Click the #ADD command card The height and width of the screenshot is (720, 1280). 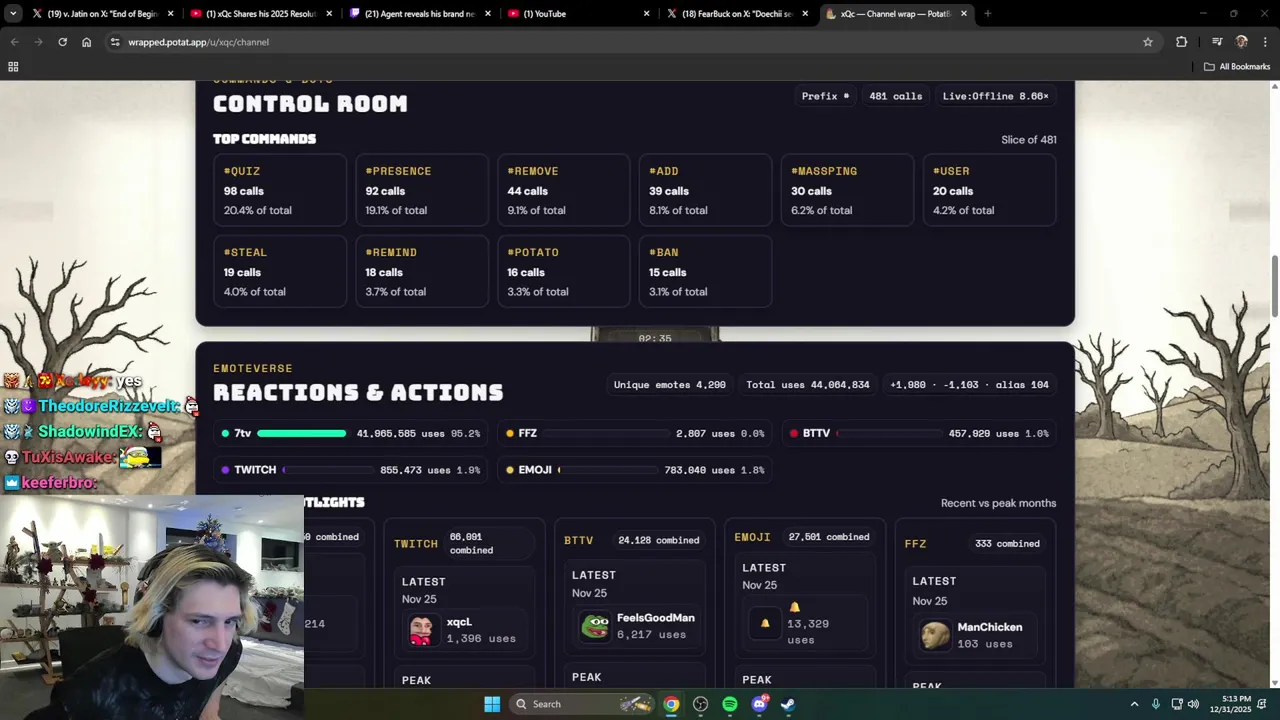[706, 190]
